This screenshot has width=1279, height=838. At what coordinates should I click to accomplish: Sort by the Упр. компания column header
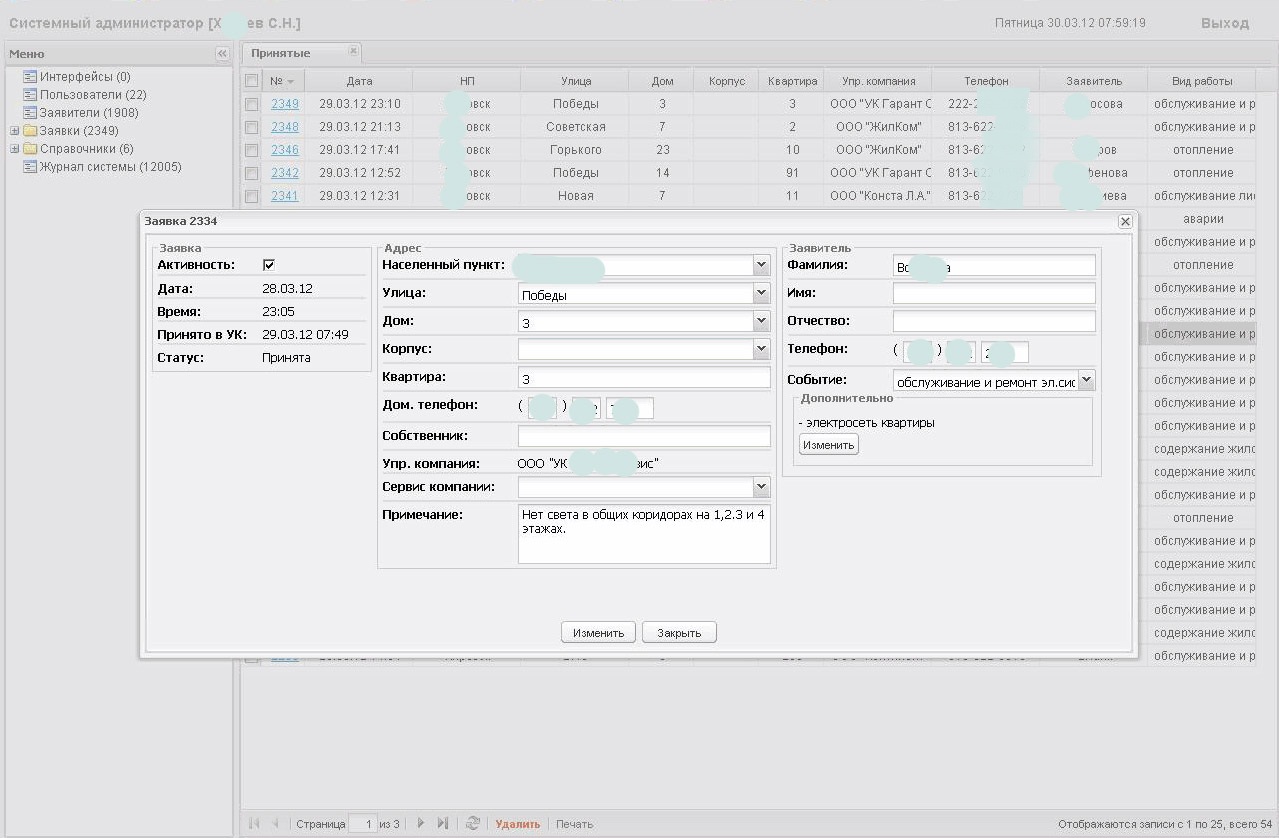(878, 81)
